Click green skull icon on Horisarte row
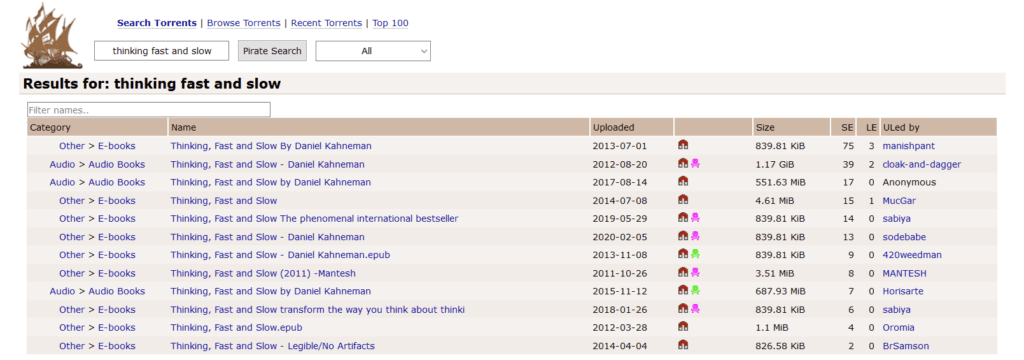Image resolution: width=1024 pixels, height=360 pixels. [696, 291]
